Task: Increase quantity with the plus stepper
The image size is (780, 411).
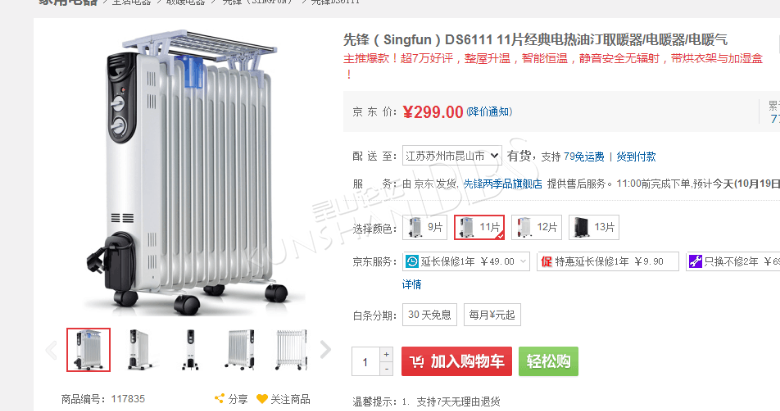Action: point(387,354)
